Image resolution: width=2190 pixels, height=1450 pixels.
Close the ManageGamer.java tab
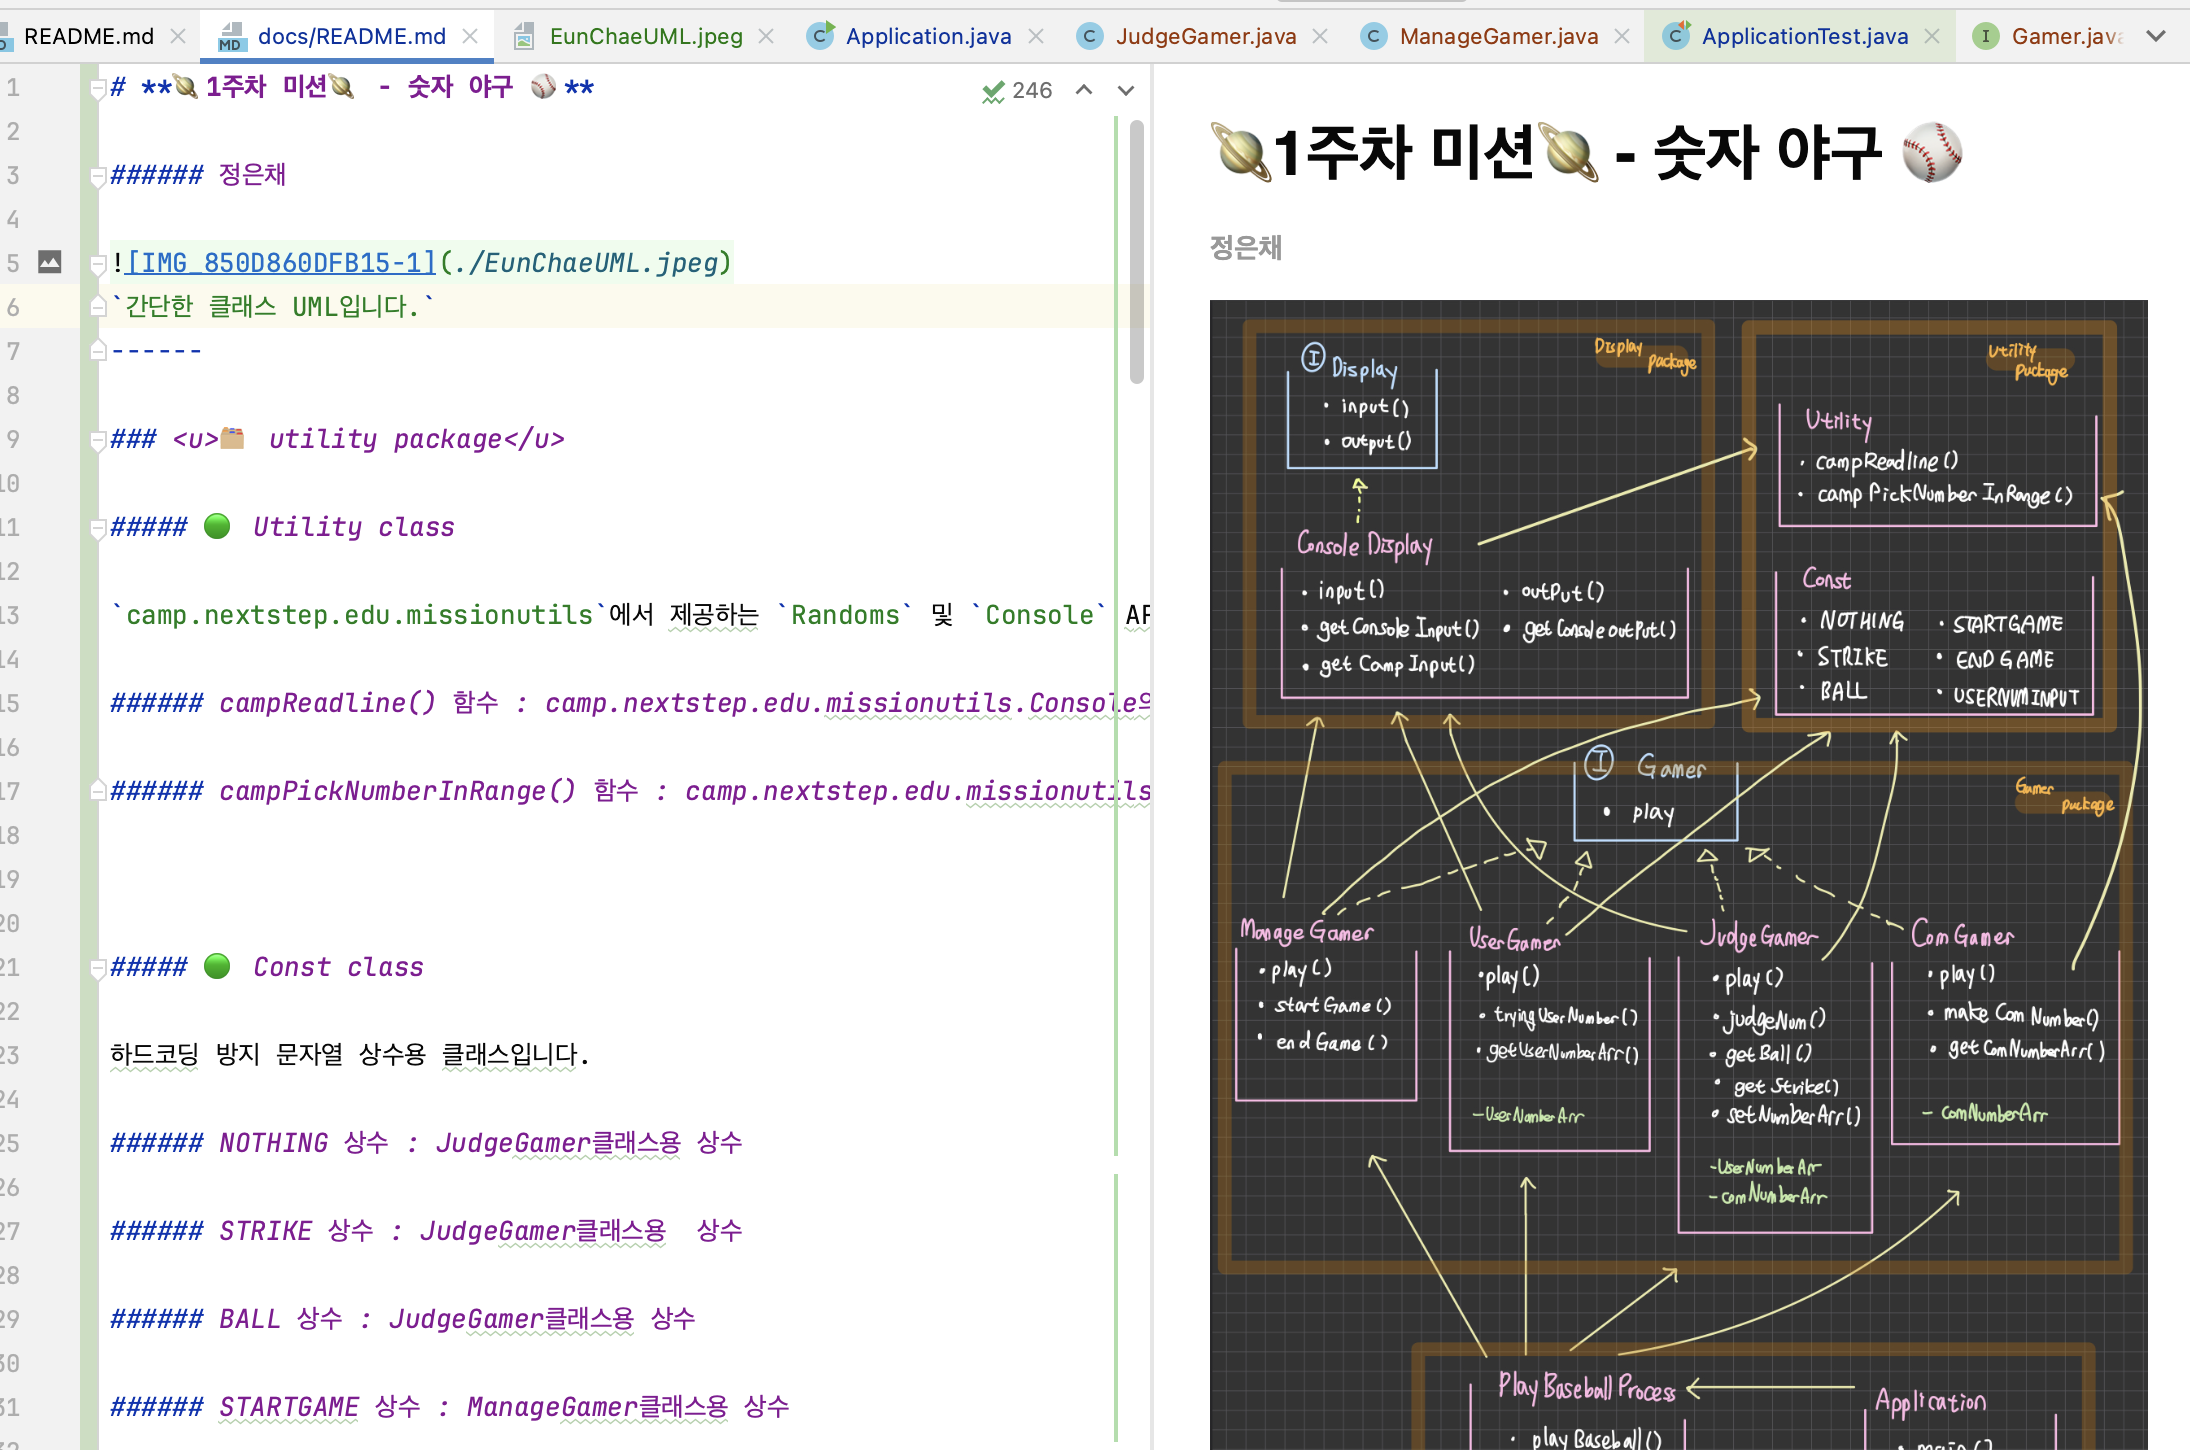(x=1622, y=36)
